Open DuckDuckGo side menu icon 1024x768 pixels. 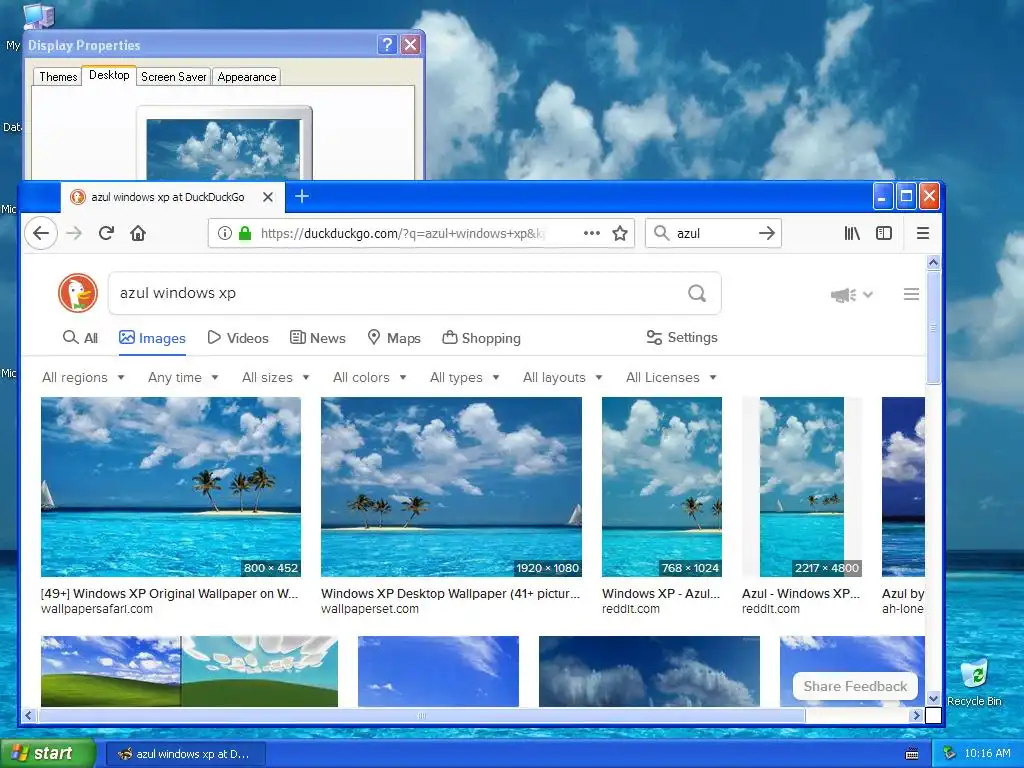(911, 295)
